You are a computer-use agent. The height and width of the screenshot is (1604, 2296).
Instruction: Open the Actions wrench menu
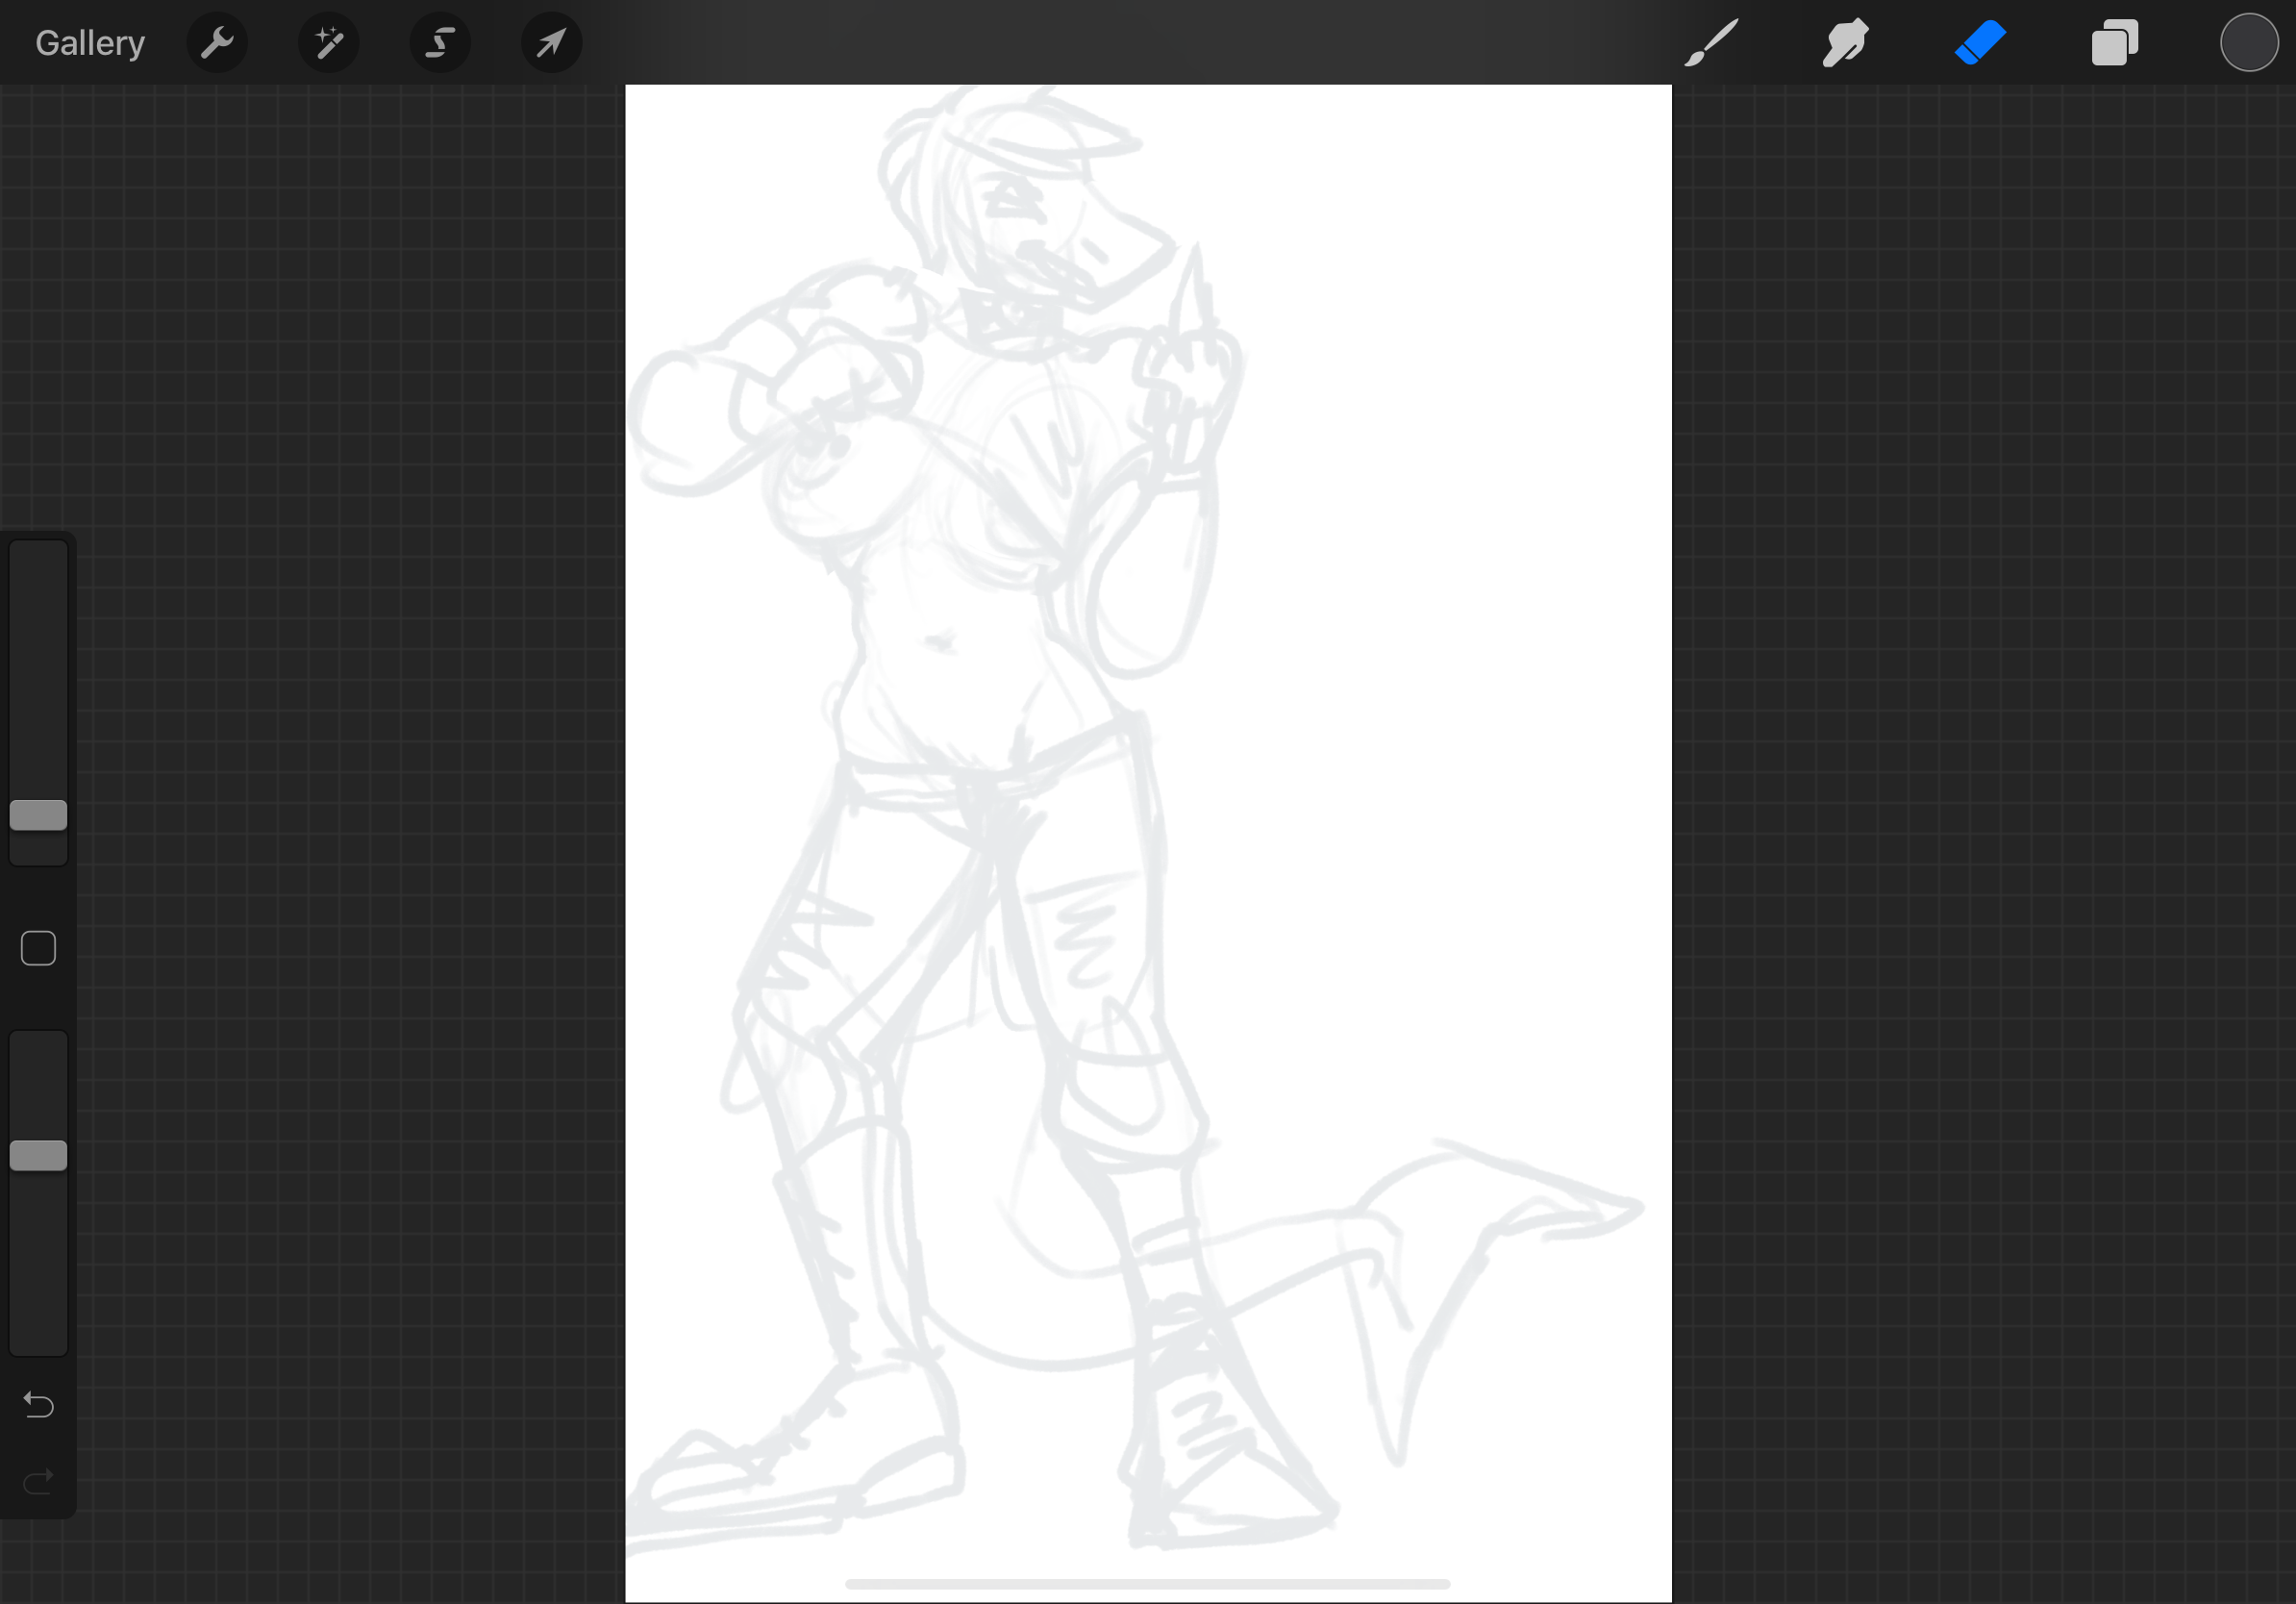pyautogui.click(x=217, y=43)
